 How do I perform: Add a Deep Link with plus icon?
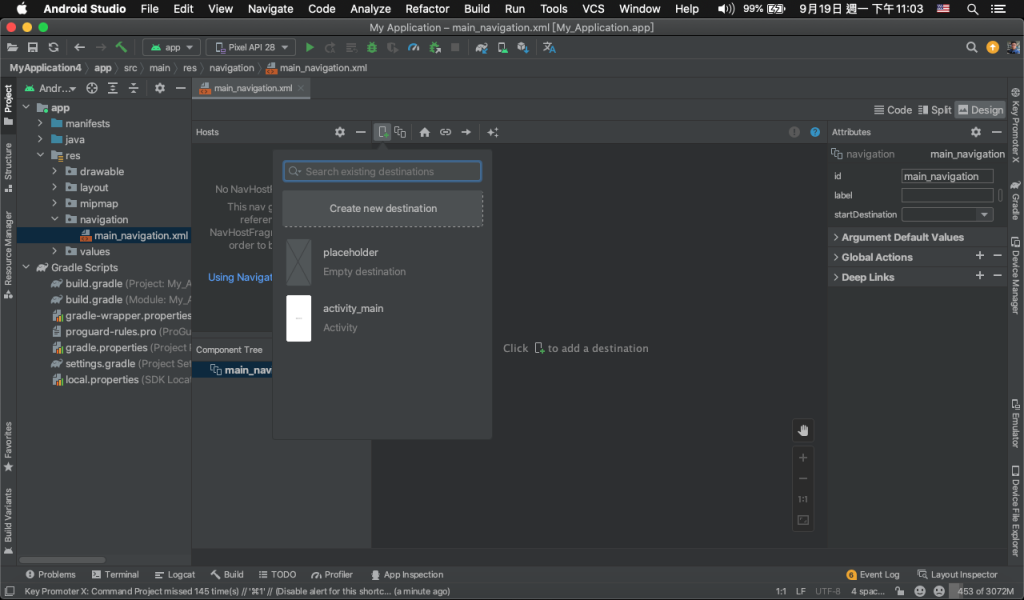tap(980, 276)
